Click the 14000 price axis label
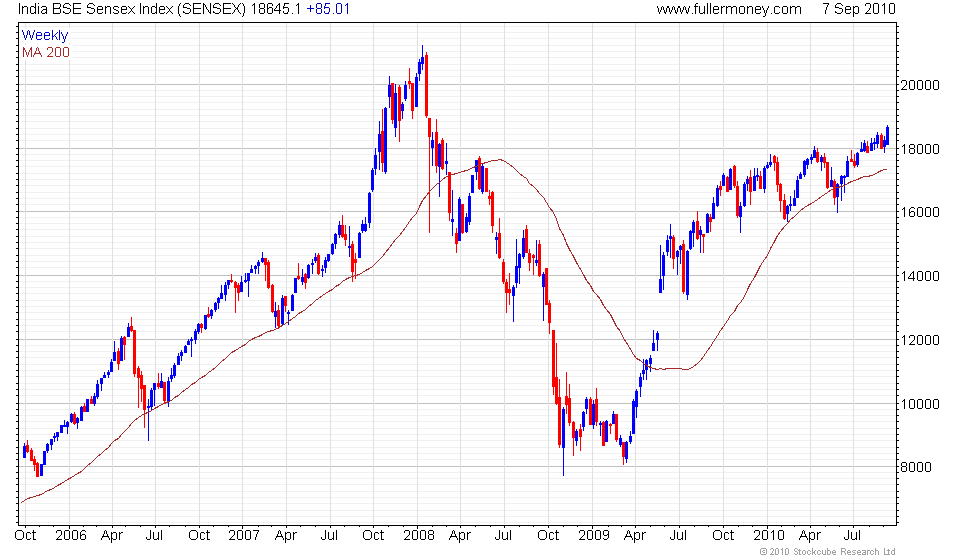 [919, 276]
